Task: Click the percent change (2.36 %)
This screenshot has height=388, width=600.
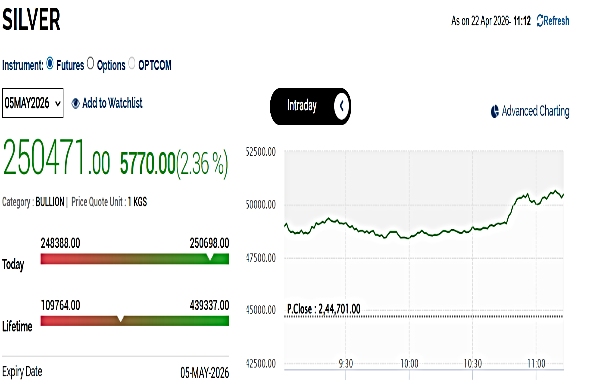Action: click(202, 164)
